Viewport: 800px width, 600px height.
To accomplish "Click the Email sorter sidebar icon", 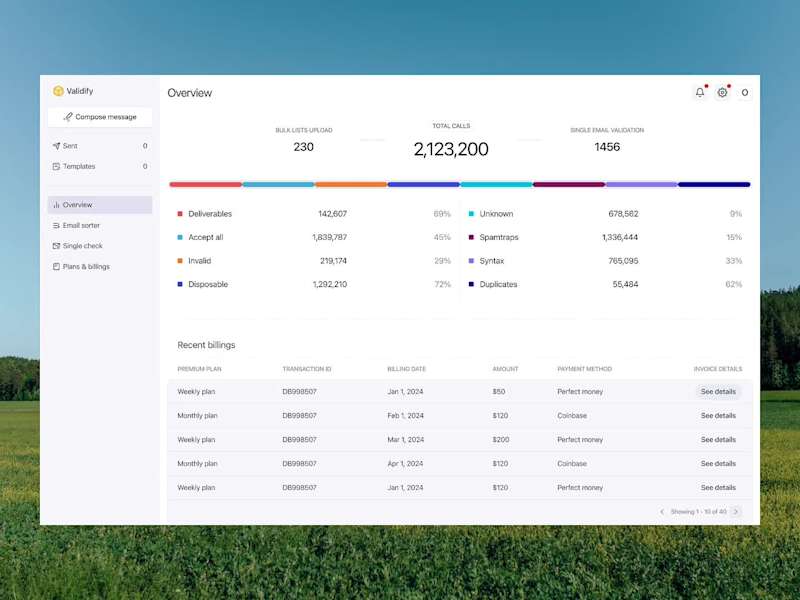I will pyautogui.click(x=54, y=225).
